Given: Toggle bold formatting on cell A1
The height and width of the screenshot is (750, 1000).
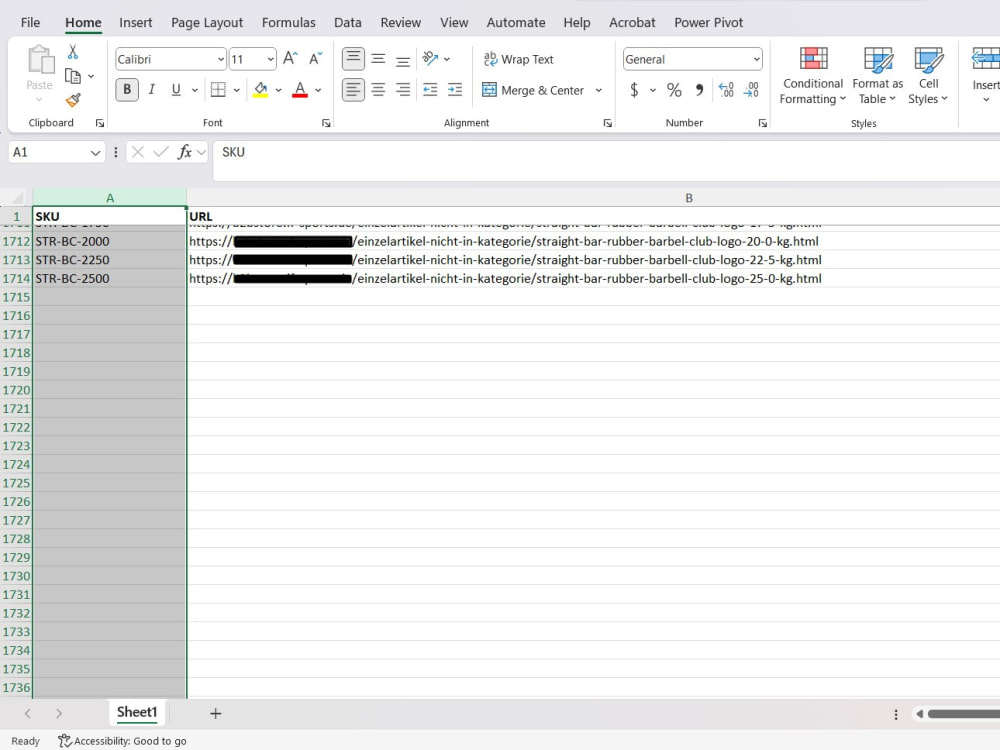Looking at the screenshot, I should [126, 90].
